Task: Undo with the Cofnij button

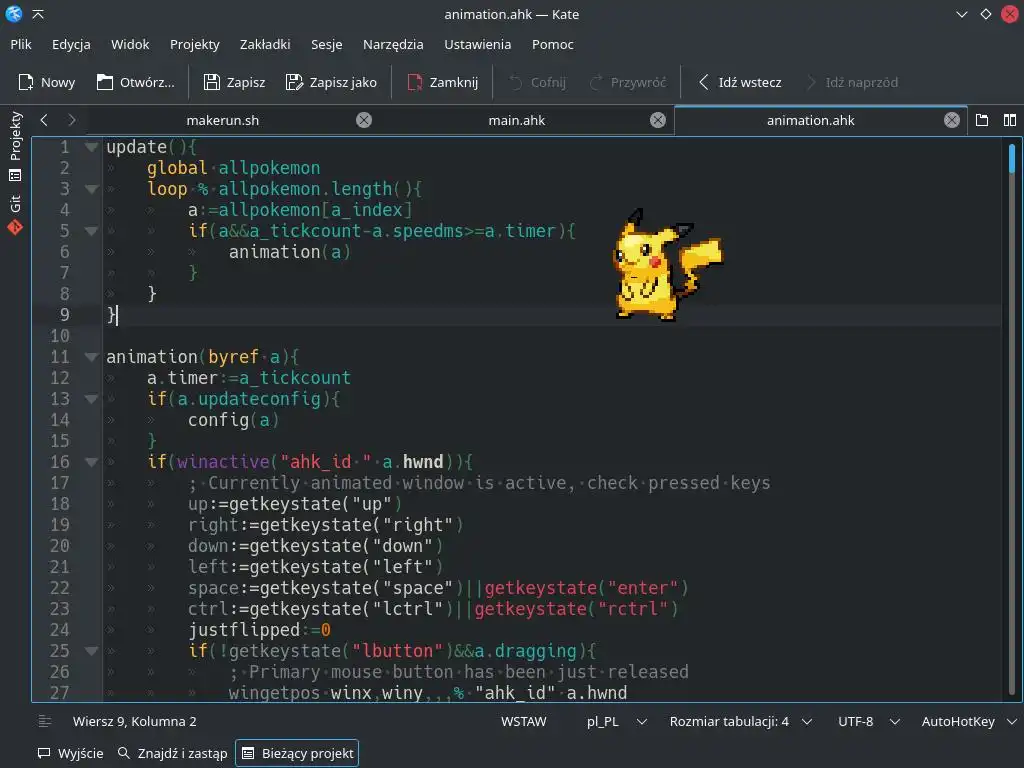Action: [537, 82]
